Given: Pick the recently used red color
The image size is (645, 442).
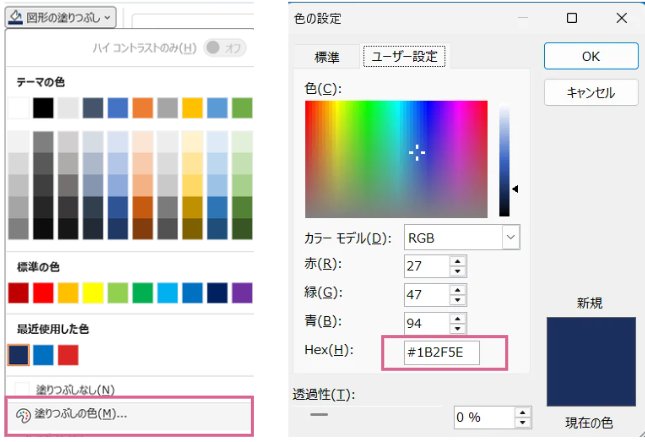Looking at the screenshot, I should pos(68,355).
